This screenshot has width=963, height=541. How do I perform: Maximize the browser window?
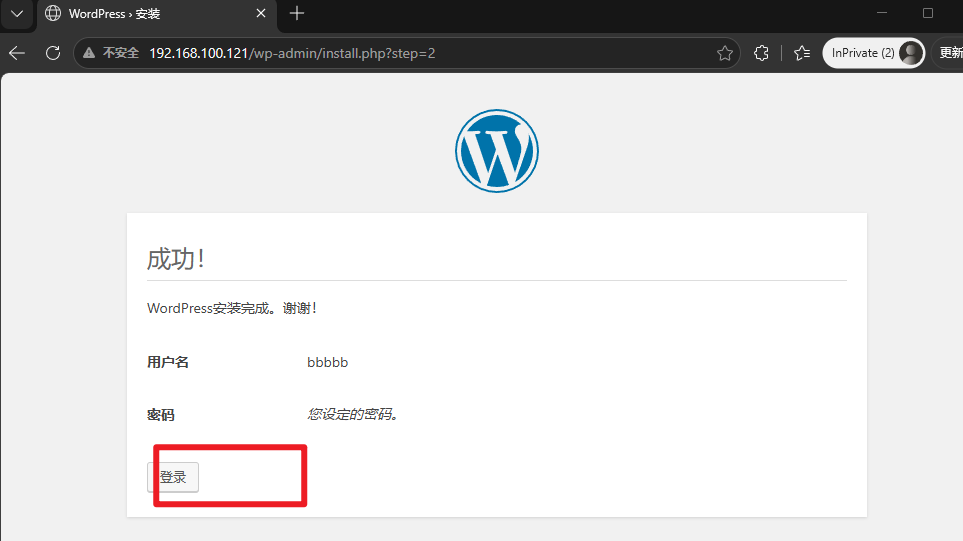928,13
